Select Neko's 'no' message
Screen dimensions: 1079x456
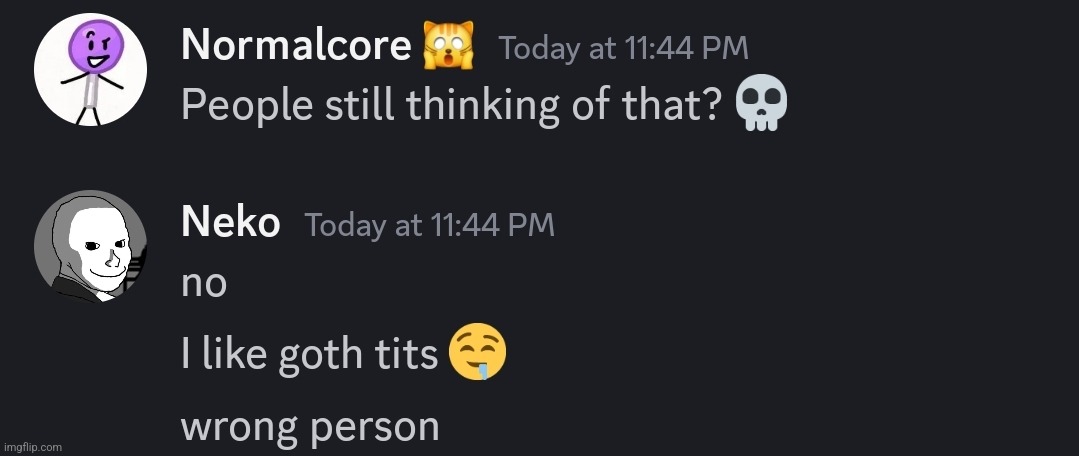(204, 284)
